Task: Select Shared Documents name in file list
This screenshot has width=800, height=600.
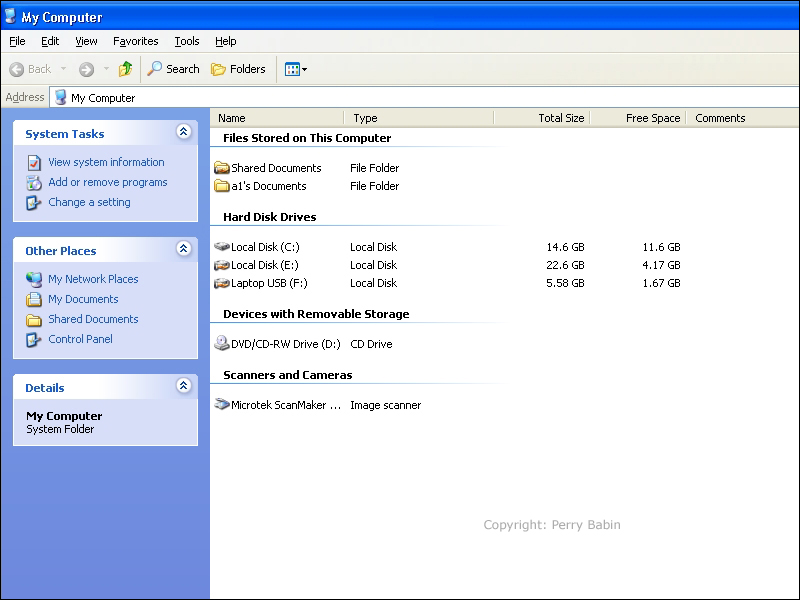Action: [276, 168]
